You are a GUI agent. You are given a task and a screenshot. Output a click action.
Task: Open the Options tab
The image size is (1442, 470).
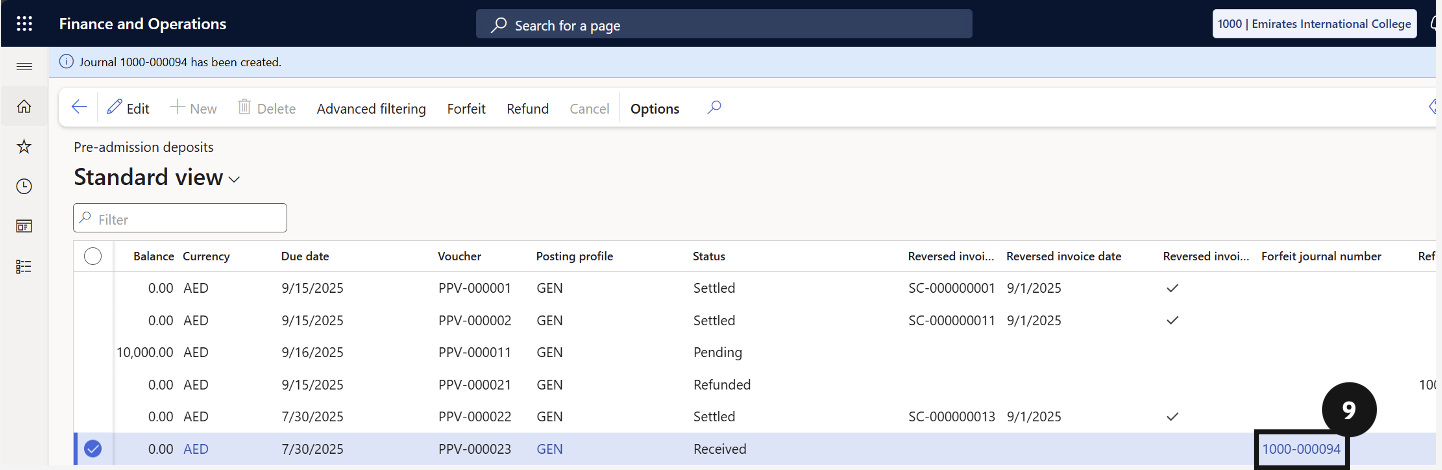pos(655,108)
